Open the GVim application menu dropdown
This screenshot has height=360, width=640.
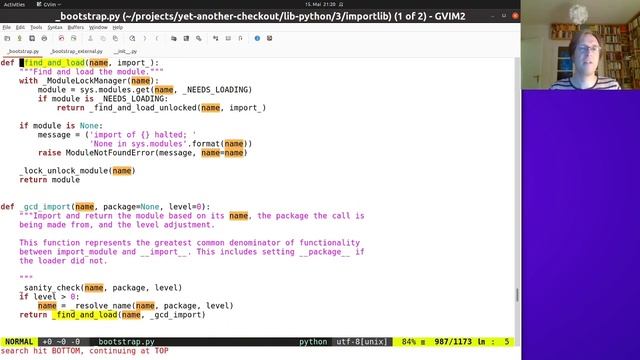(49, 4)
